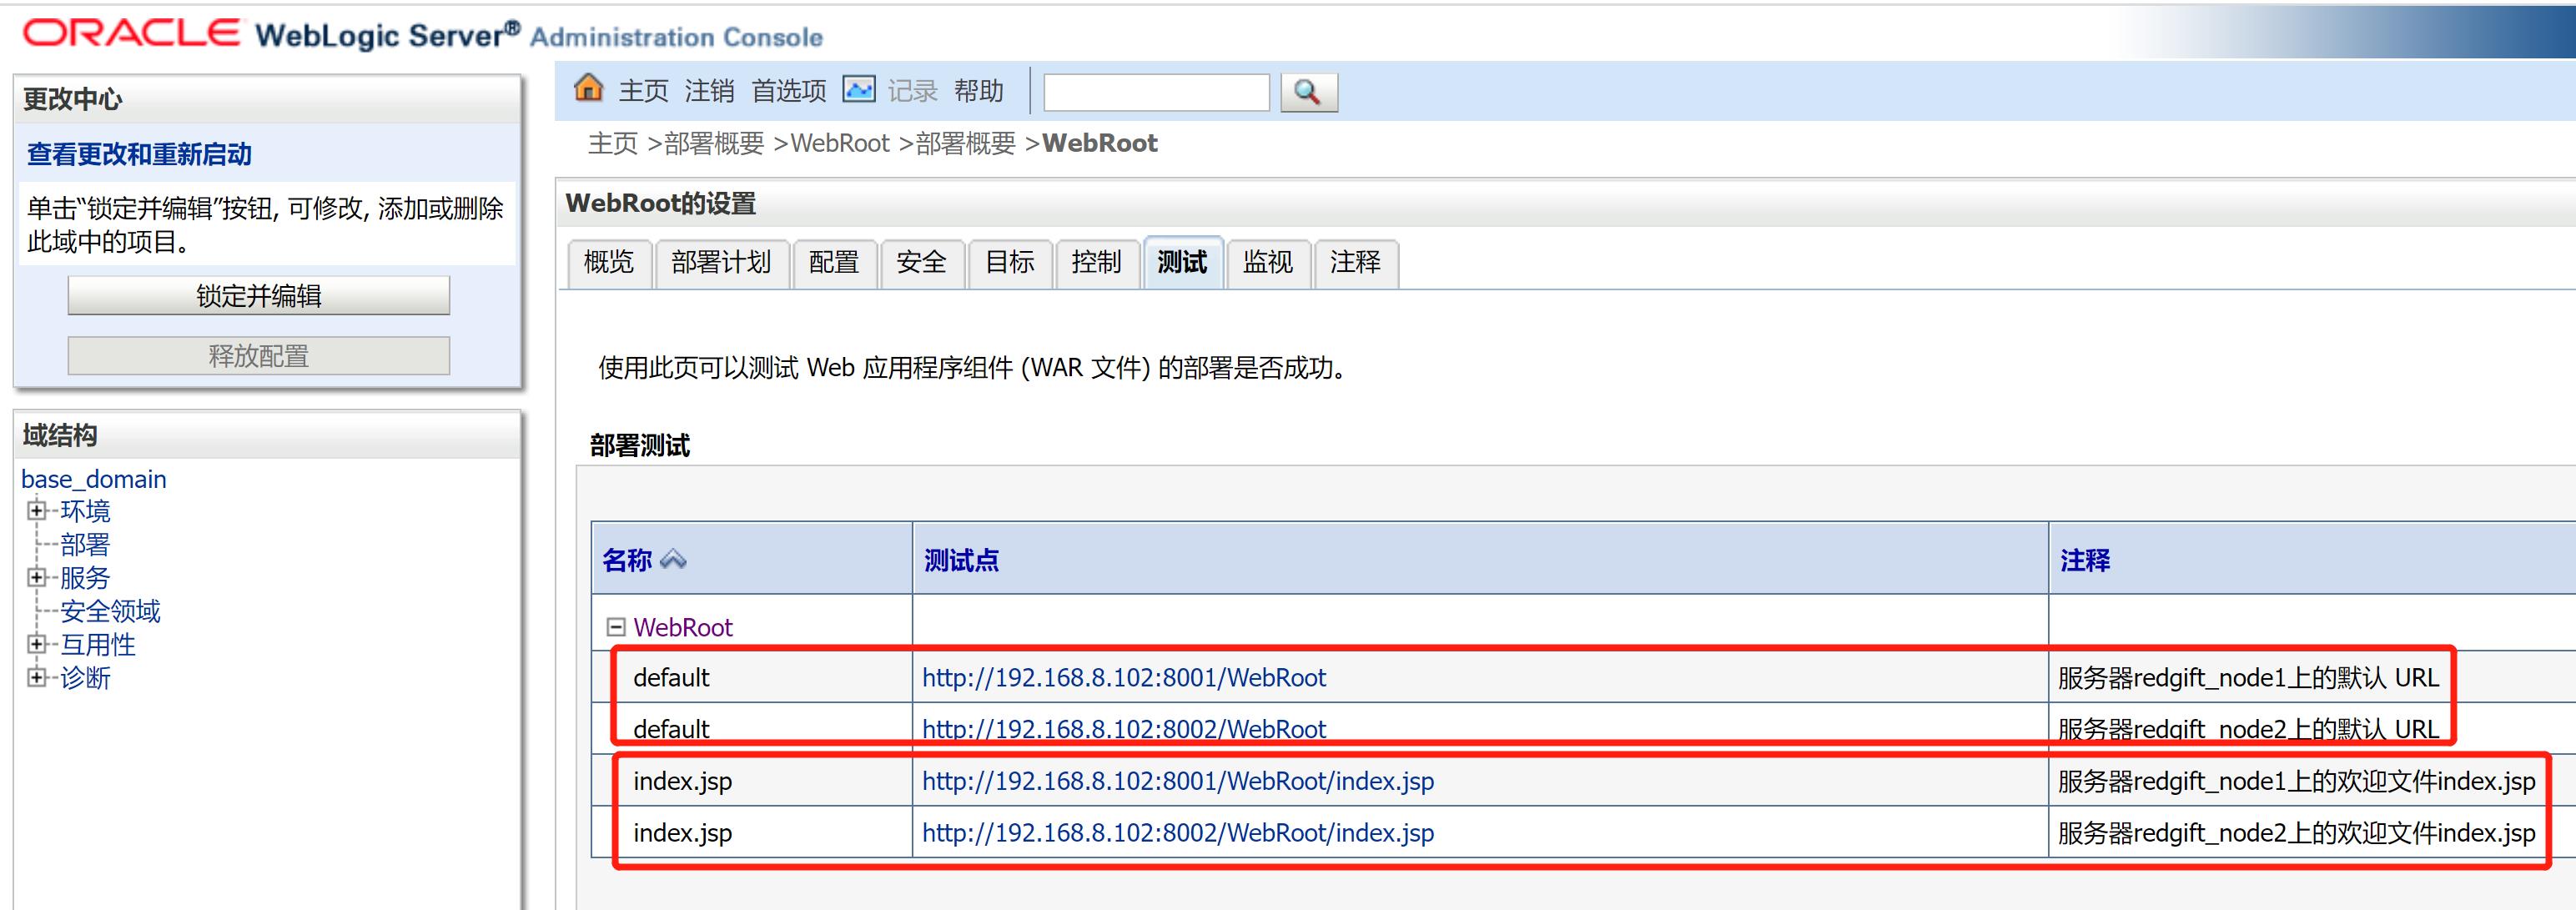2576x910 pixels.
Task: Select the 测试 tab
Action: (x=1183, y=263)
